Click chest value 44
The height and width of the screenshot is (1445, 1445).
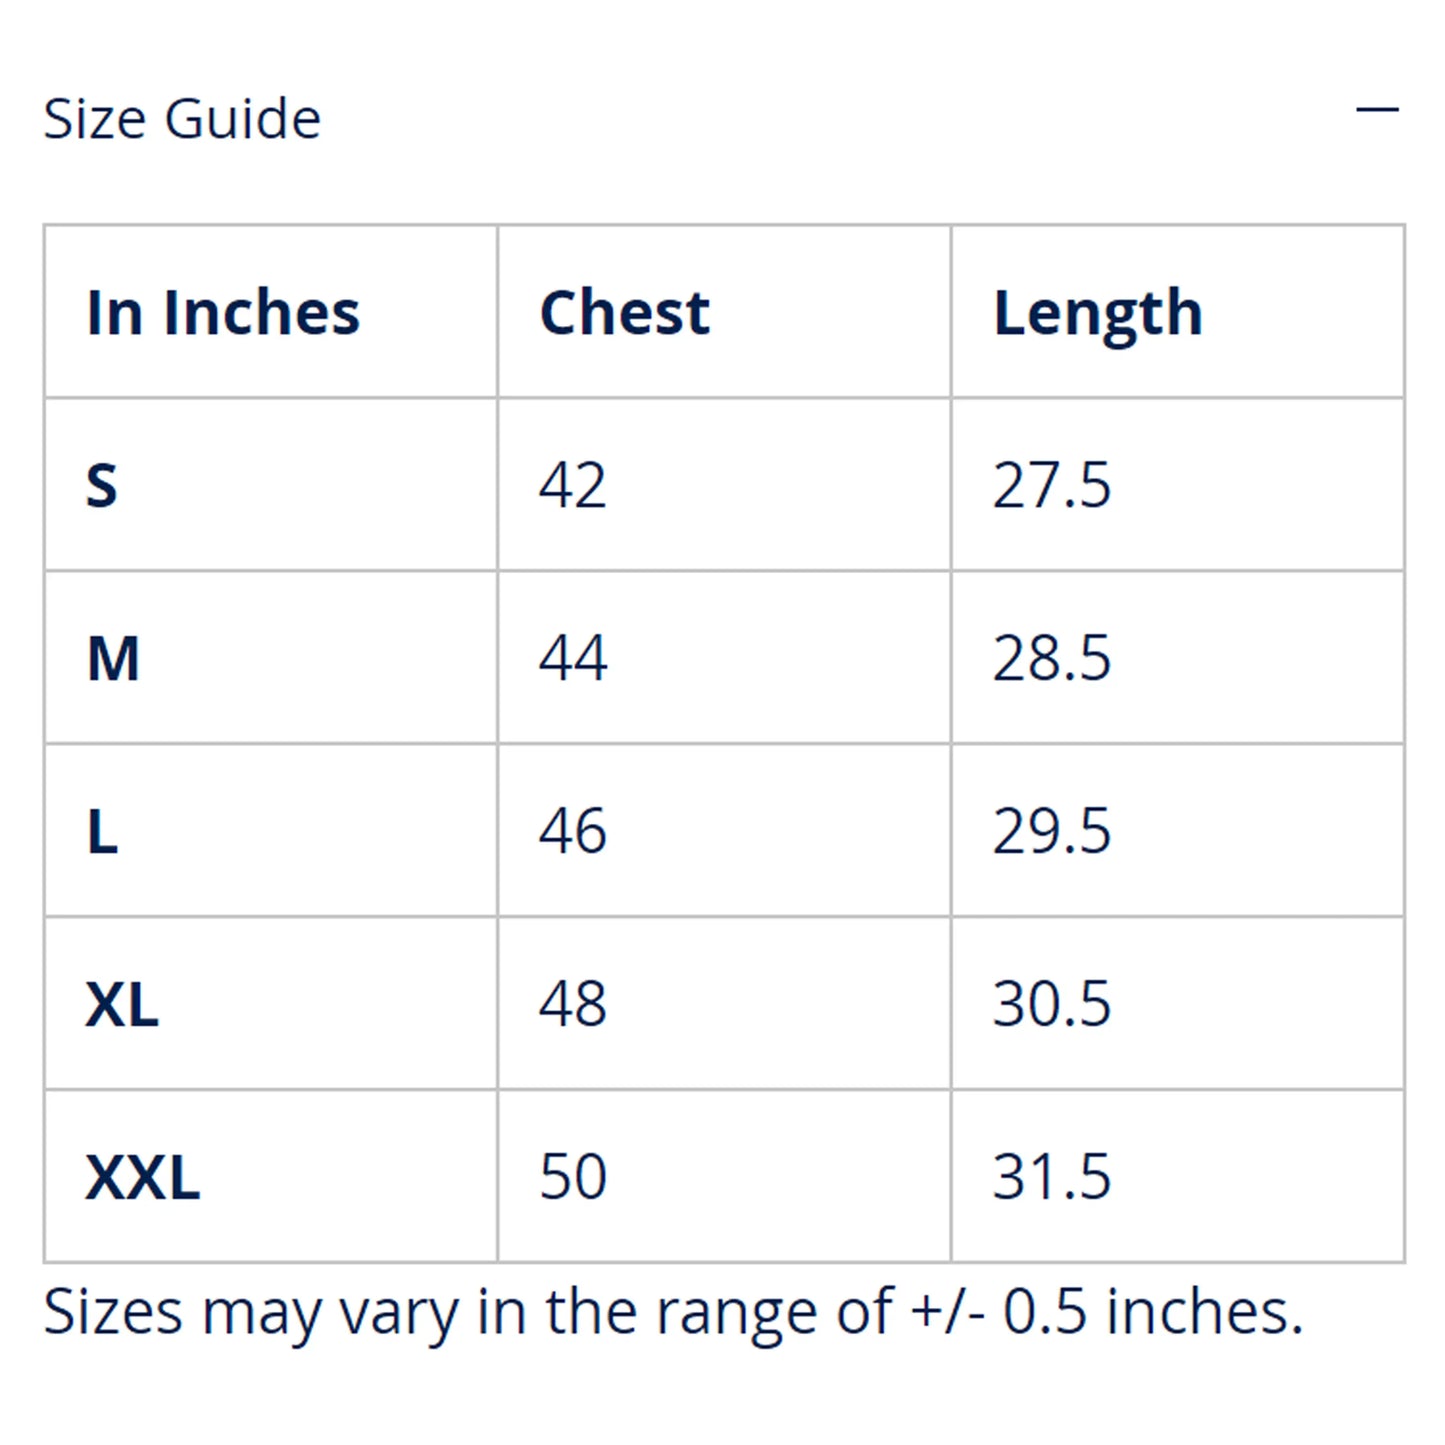tap(572, 659)
